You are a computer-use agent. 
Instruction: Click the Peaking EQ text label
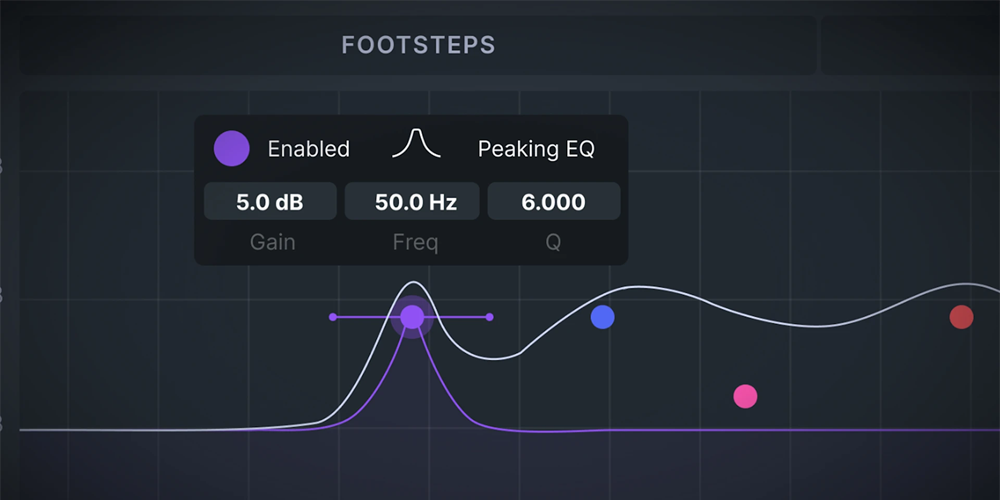click(536, 149)
